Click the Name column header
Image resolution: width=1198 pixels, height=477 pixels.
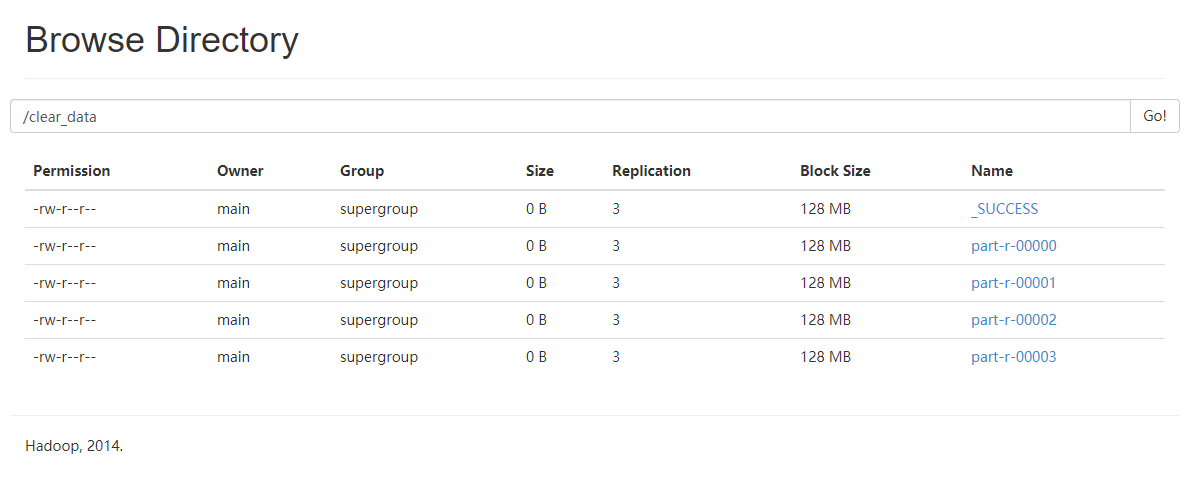pyautogui.click(x=992, y=171)
